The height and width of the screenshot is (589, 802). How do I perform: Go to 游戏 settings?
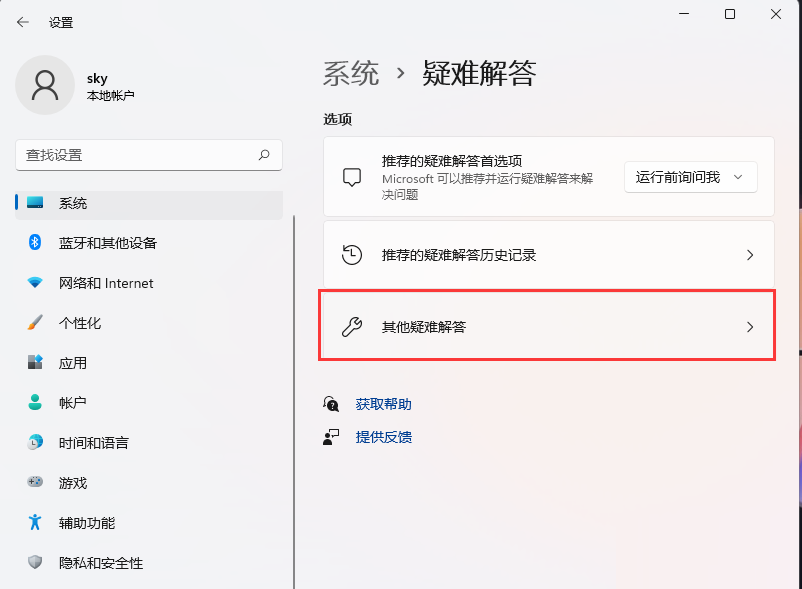(149, 482)
